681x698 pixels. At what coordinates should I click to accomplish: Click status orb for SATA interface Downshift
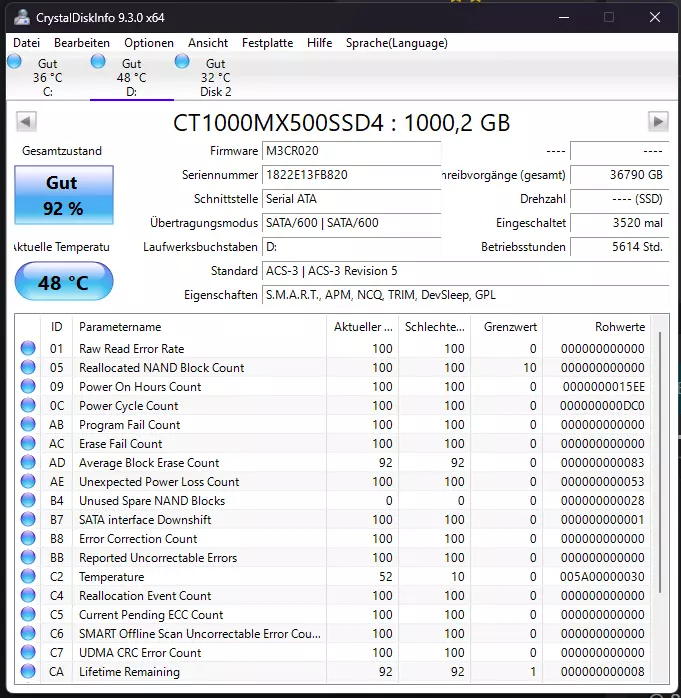coord(28,519)
